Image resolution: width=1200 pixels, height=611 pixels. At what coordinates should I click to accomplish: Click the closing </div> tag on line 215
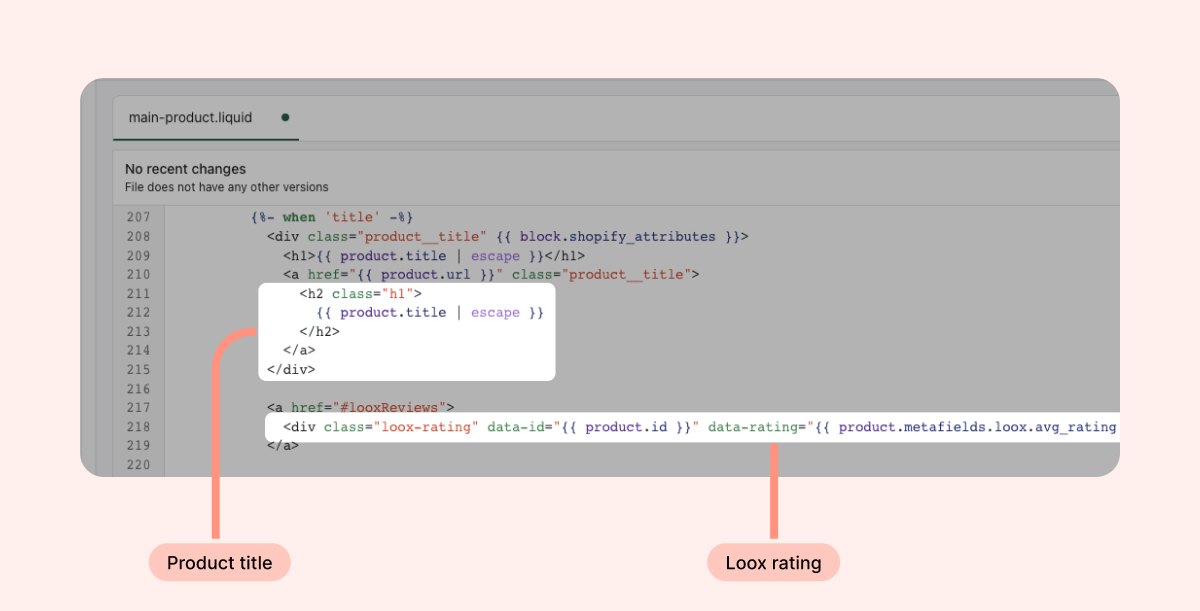tap(291, 370)
